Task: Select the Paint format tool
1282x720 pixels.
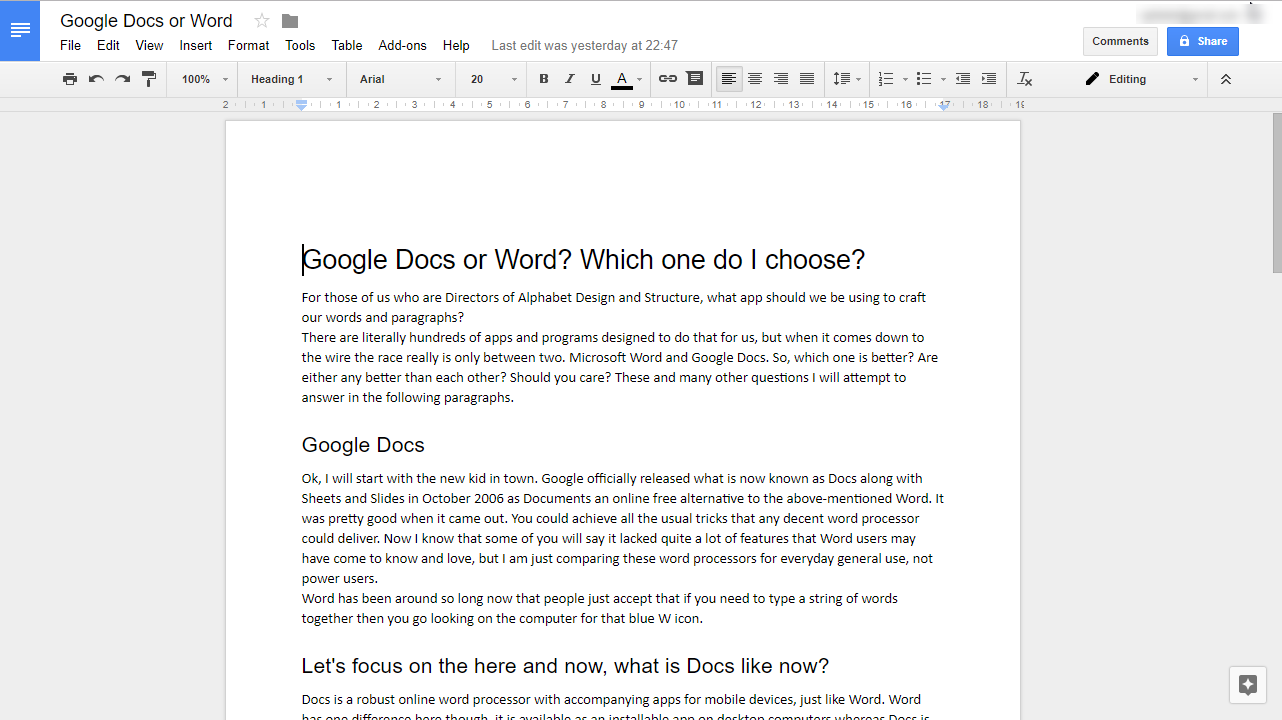Action: click(x=149, y=79)
